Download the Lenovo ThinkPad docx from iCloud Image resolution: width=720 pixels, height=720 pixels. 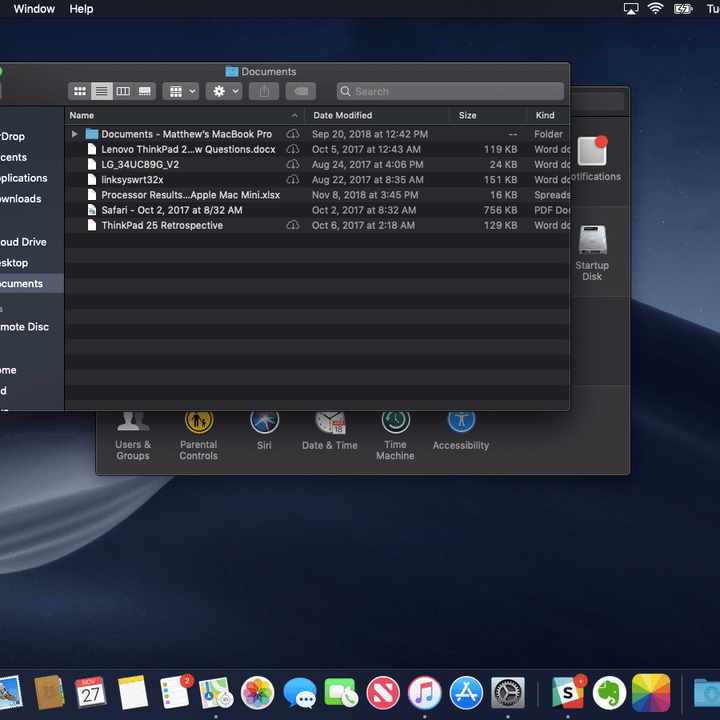coord(292,149)
